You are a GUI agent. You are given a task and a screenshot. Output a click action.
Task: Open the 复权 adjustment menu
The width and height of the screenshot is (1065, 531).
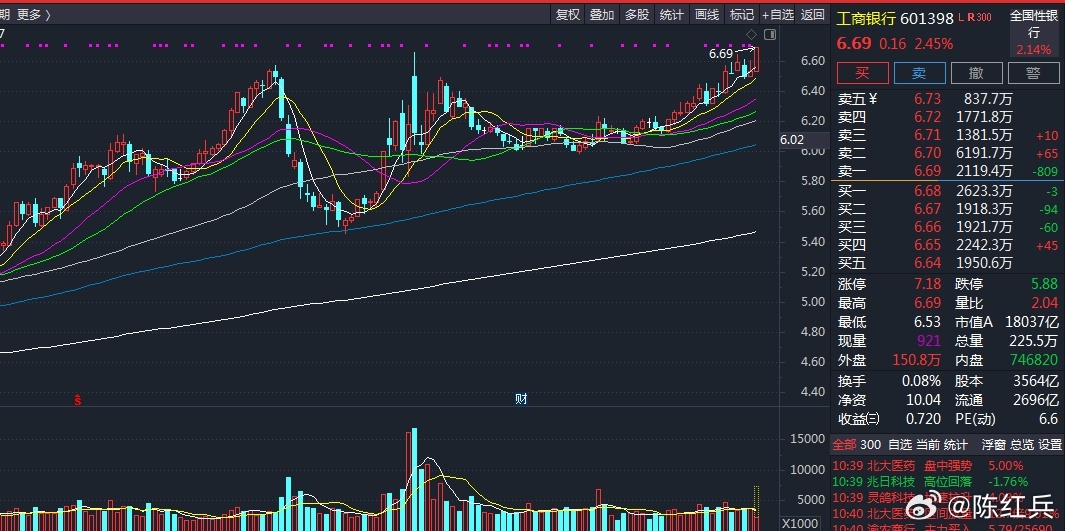coord(568,14)
